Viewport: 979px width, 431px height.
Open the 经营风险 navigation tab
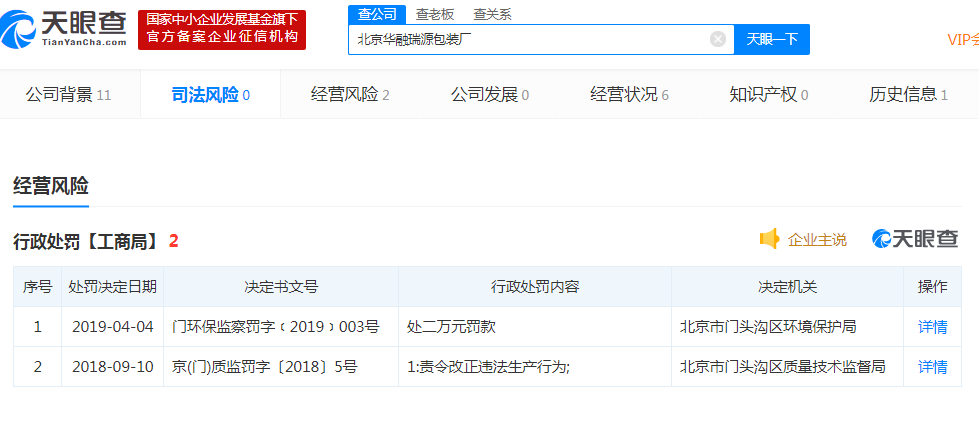[x=350, y=94]
